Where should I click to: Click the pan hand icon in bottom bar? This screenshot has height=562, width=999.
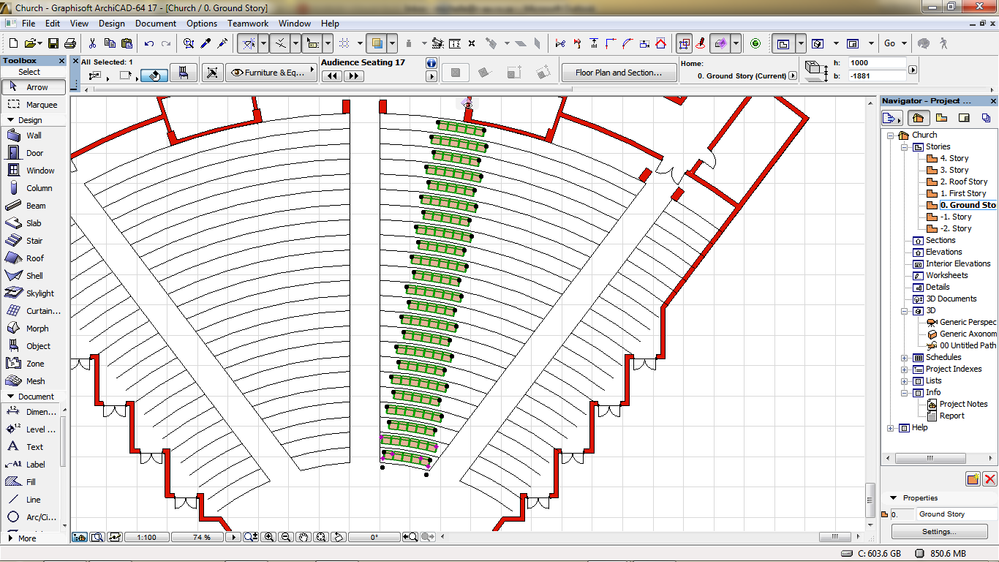click(304, 537)
